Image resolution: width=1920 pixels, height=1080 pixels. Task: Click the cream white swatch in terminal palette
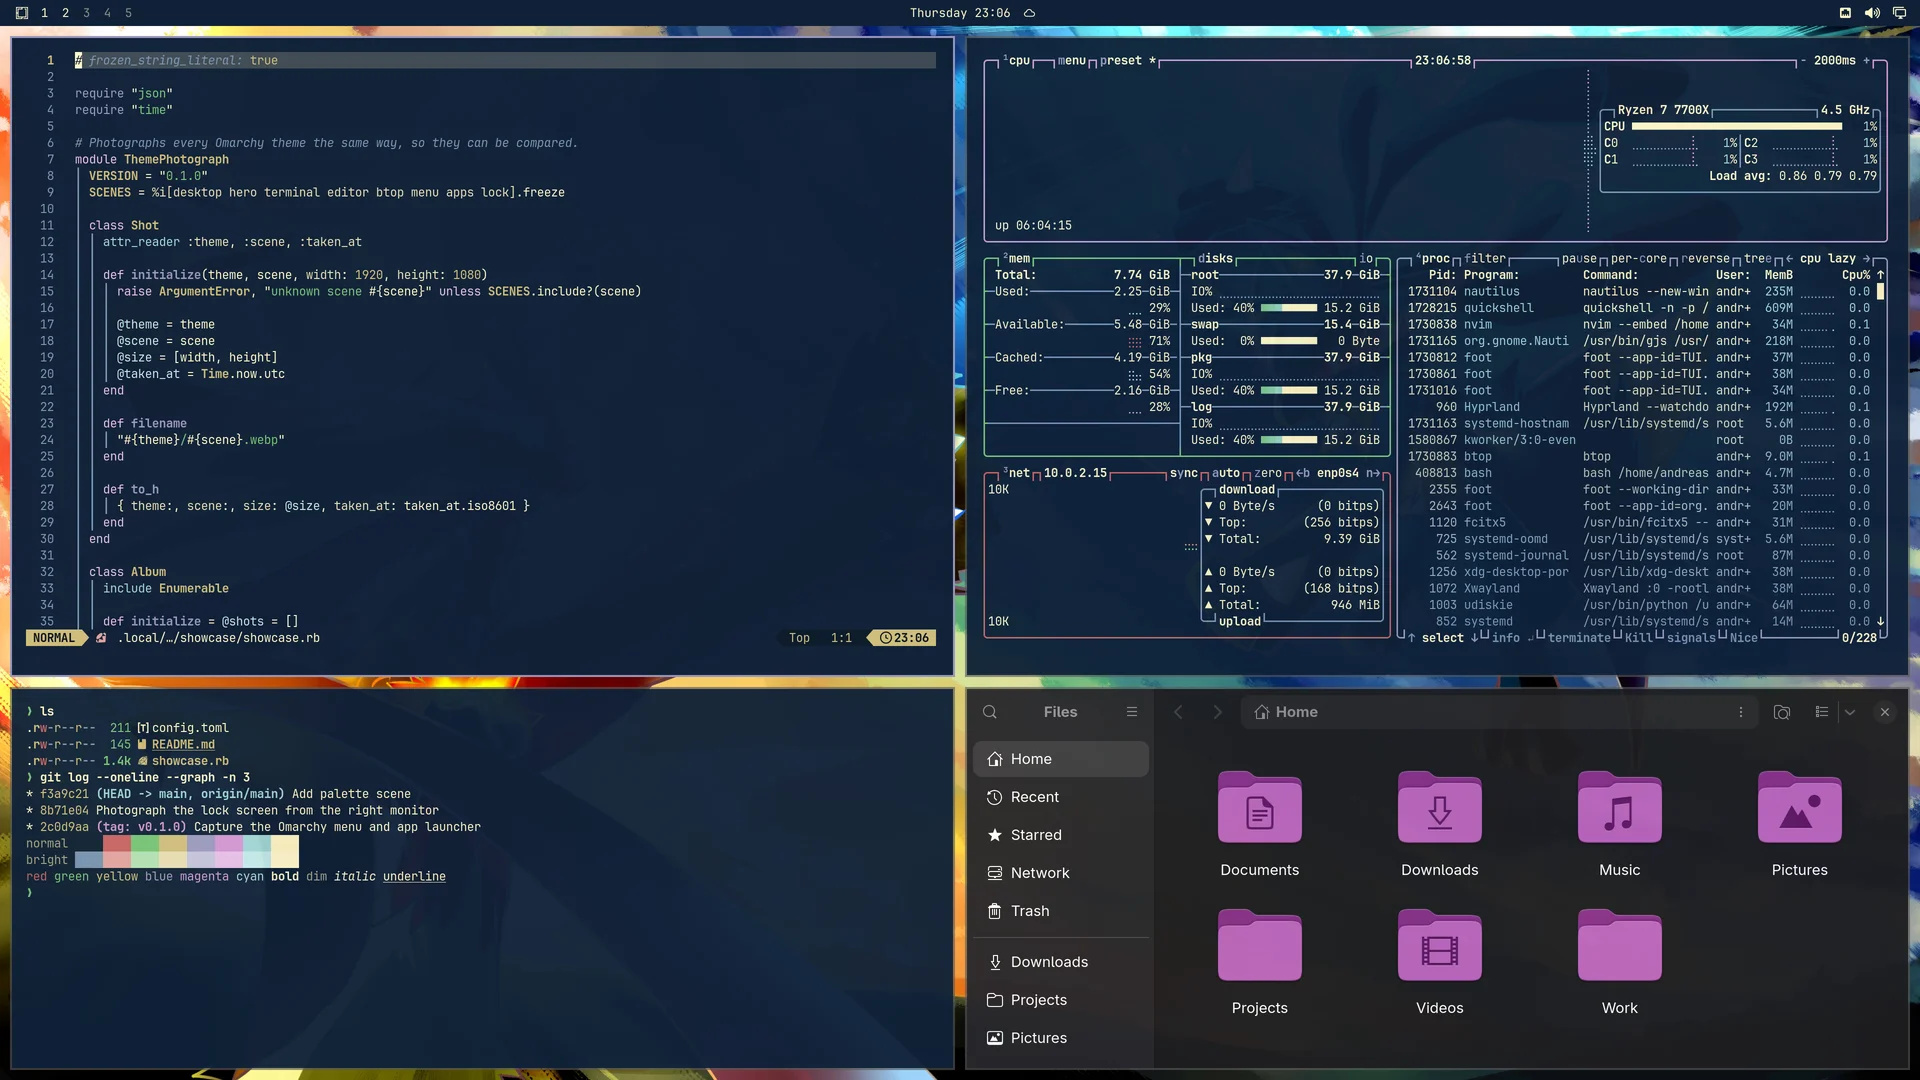(285, 852)
